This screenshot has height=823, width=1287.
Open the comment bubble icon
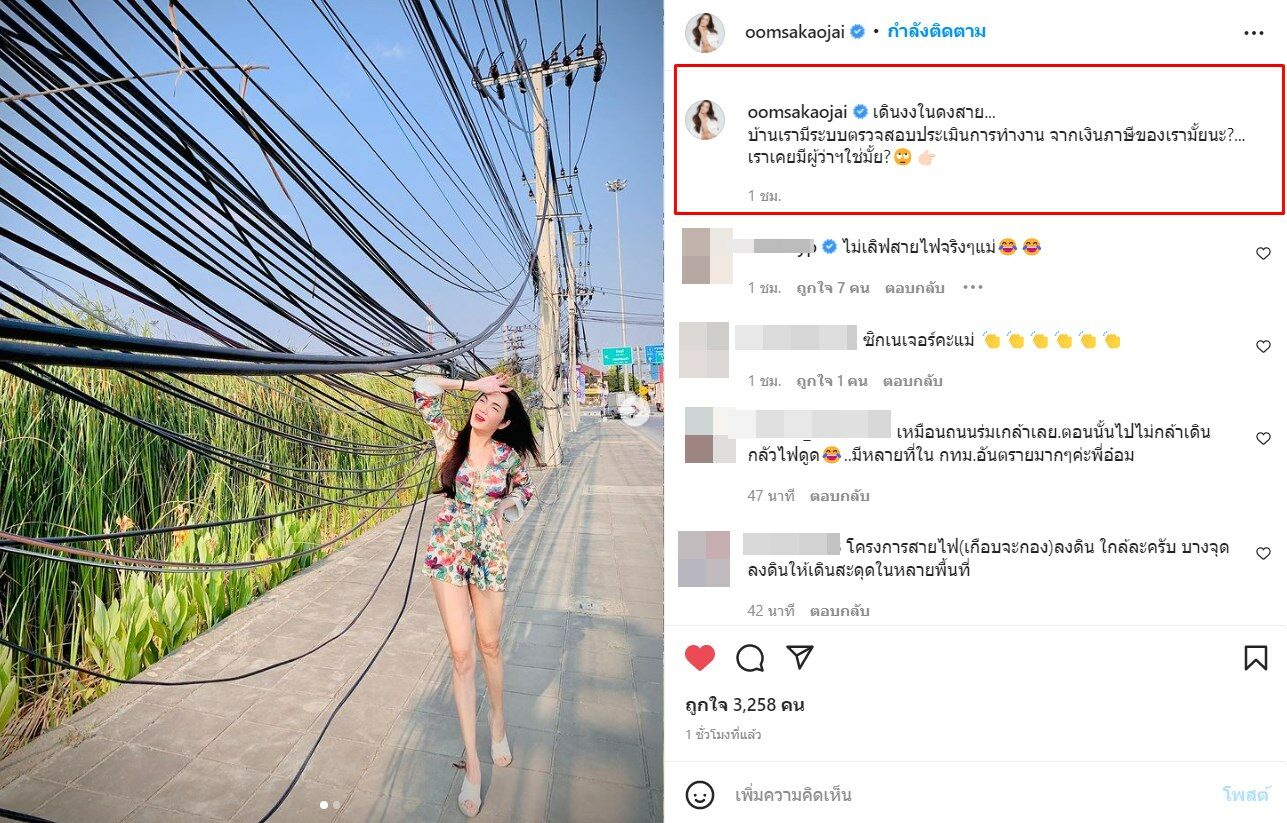coord(750,657)
